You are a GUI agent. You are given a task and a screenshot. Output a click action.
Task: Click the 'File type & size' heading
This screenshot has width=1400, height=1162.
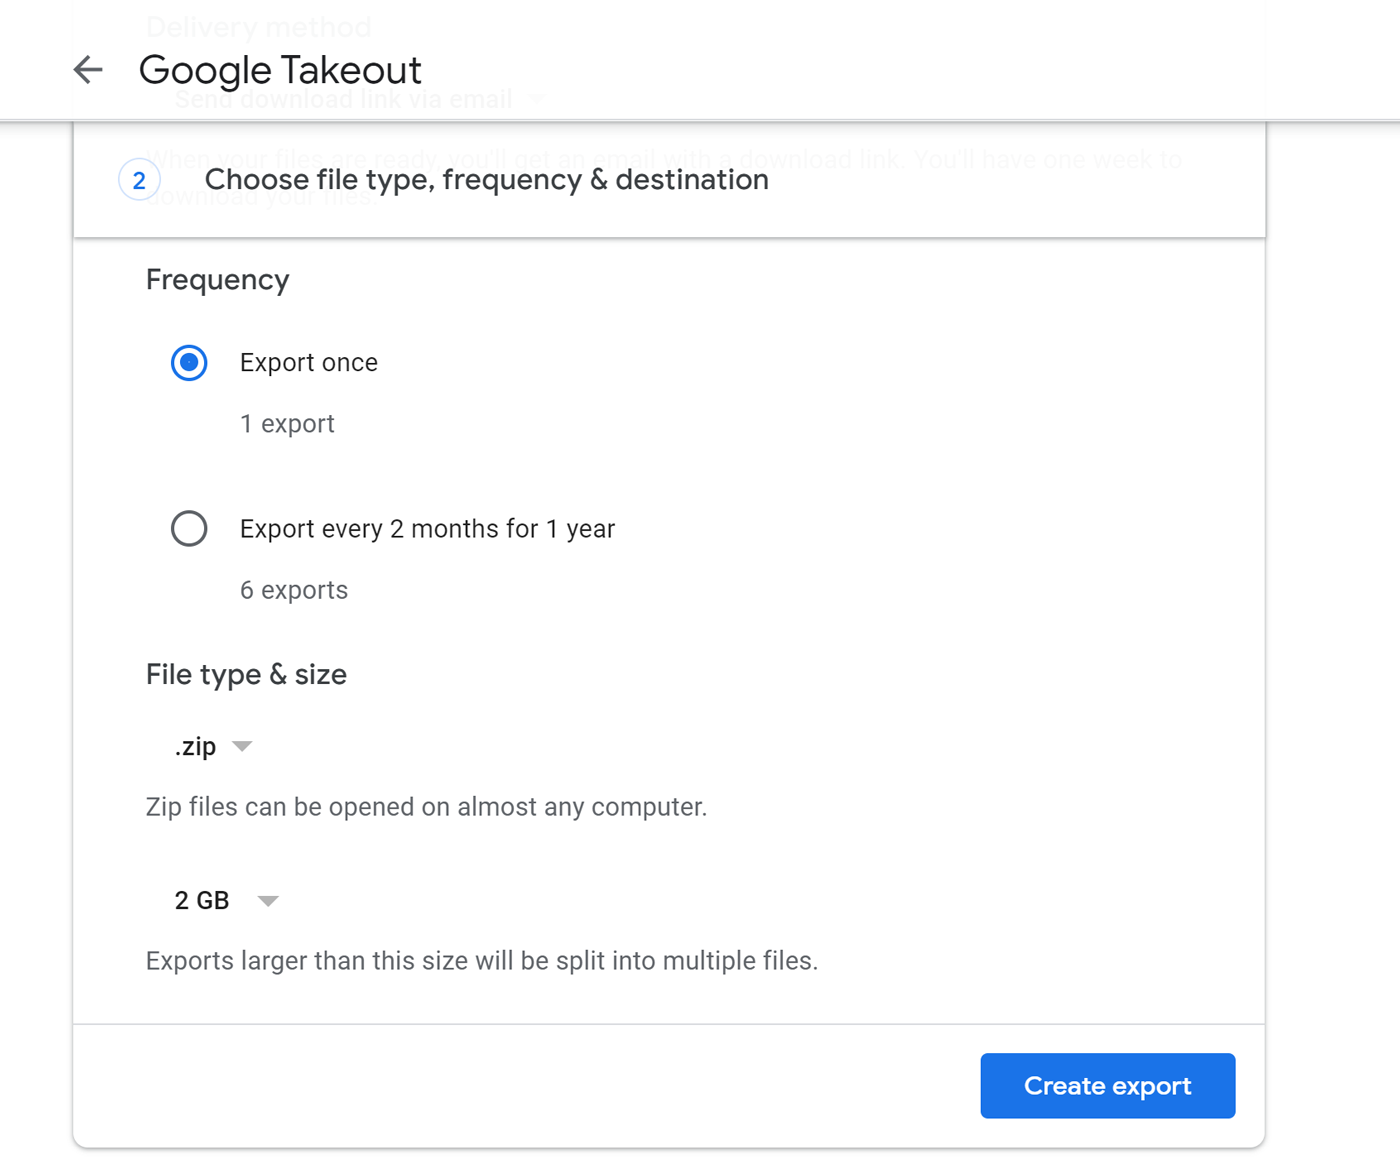point(246,675)
